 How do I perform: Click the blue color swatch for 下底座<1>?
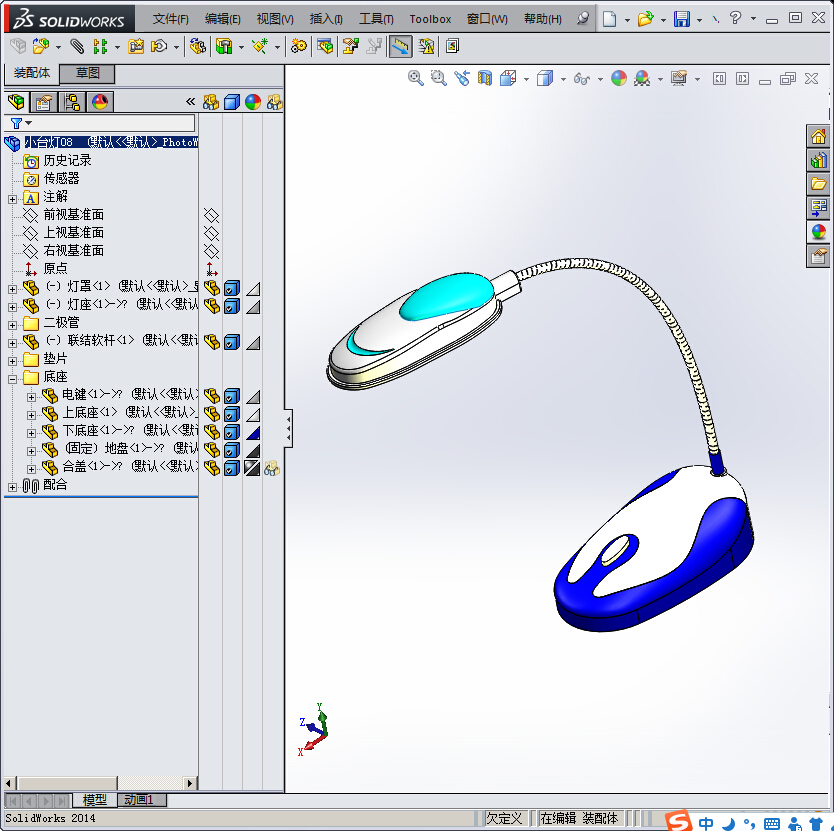pyautogui.click(x=253, y=433)
